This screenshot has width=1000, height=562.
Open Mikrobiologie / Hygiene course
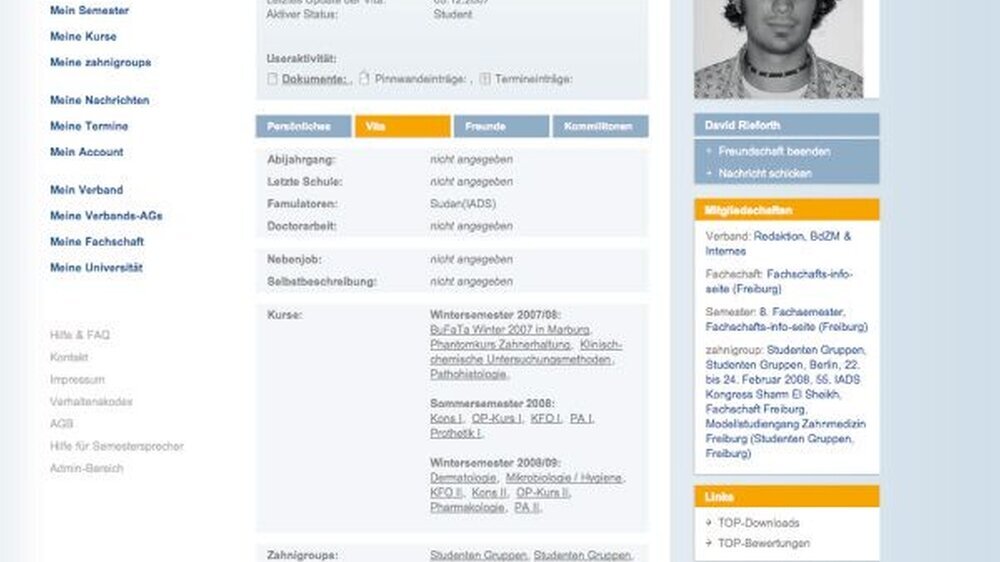click(564, 478)
